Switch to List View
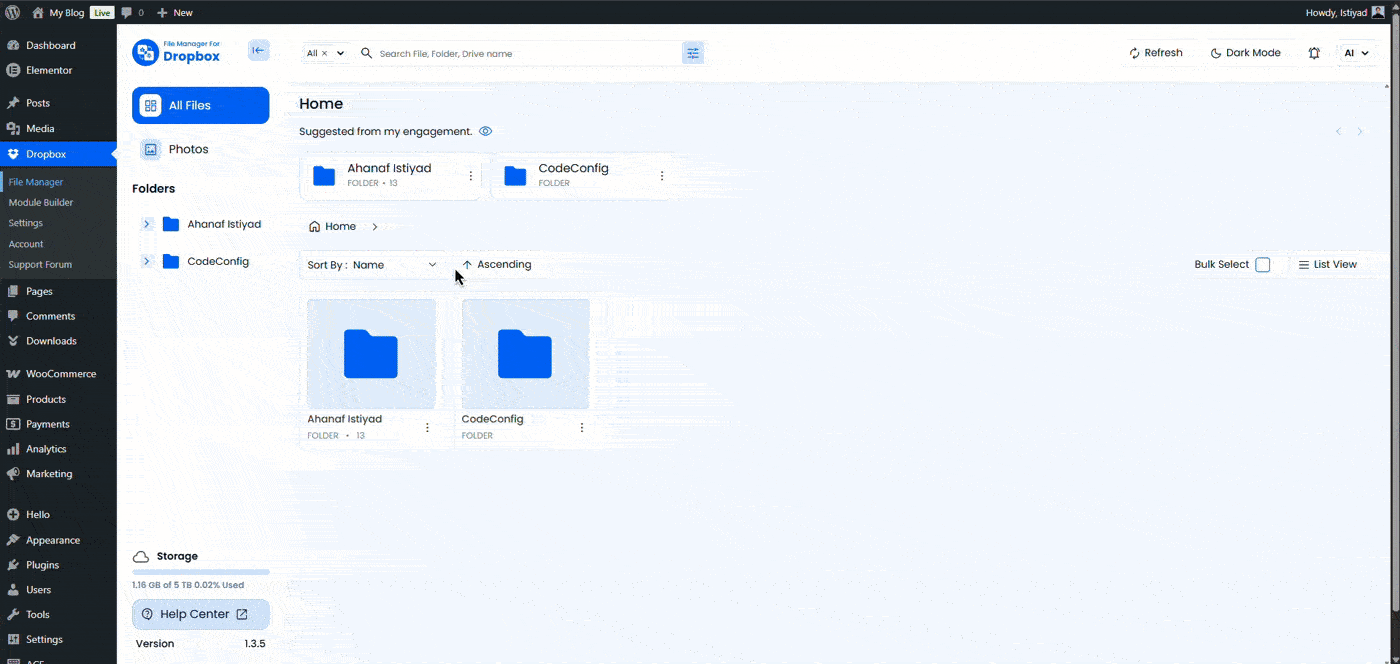 pyautogui.click(x=1328, y=264)
